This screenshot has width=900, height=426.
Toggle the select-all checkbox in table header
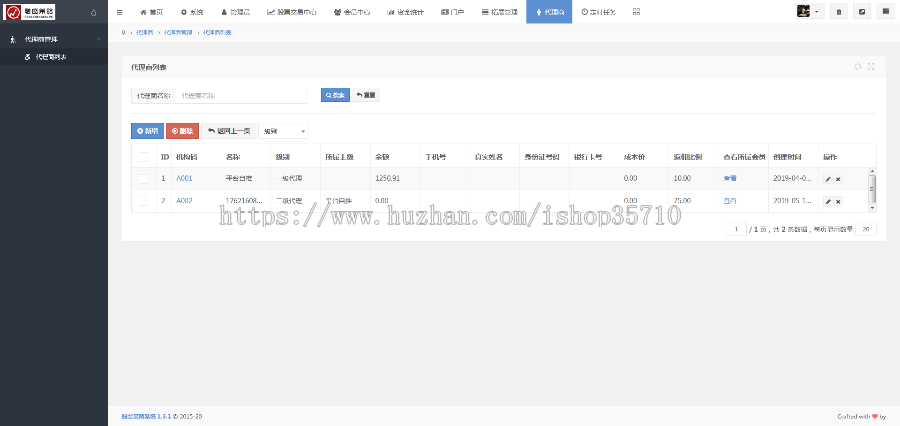(x=143, y=157)
